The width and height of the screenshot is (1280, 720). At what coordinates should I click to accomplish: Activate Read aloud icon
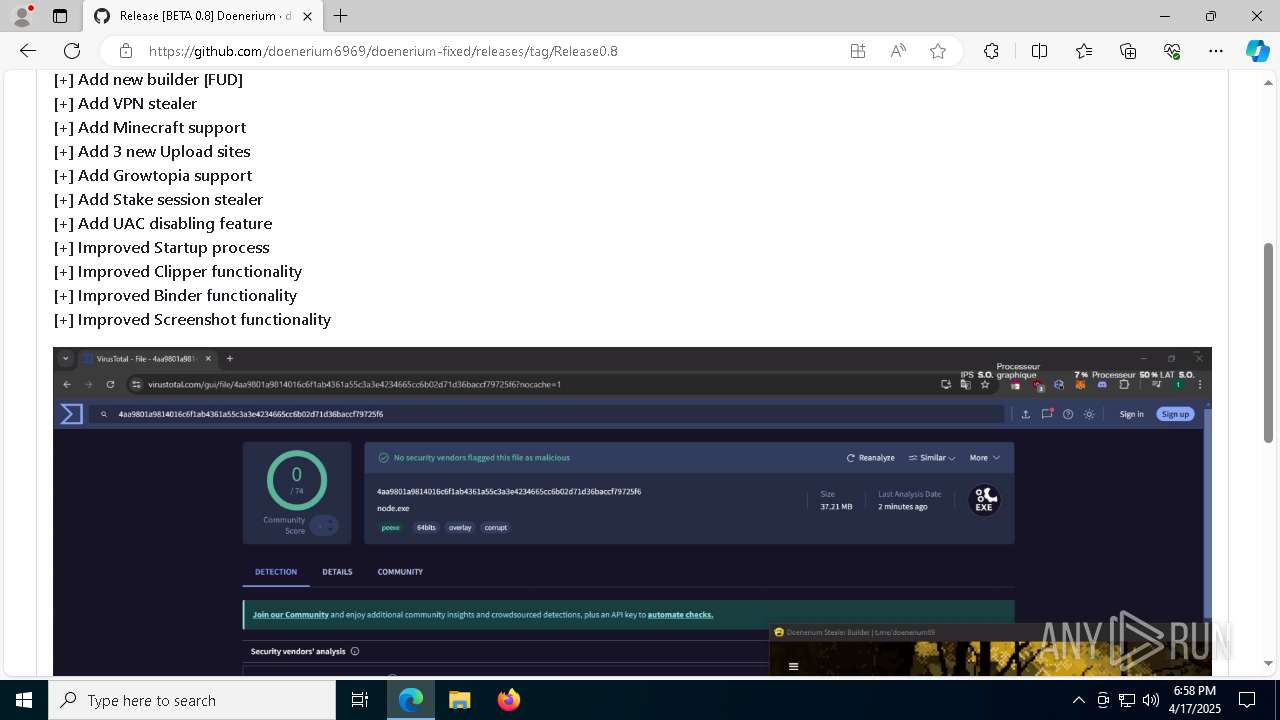(898, 51)
